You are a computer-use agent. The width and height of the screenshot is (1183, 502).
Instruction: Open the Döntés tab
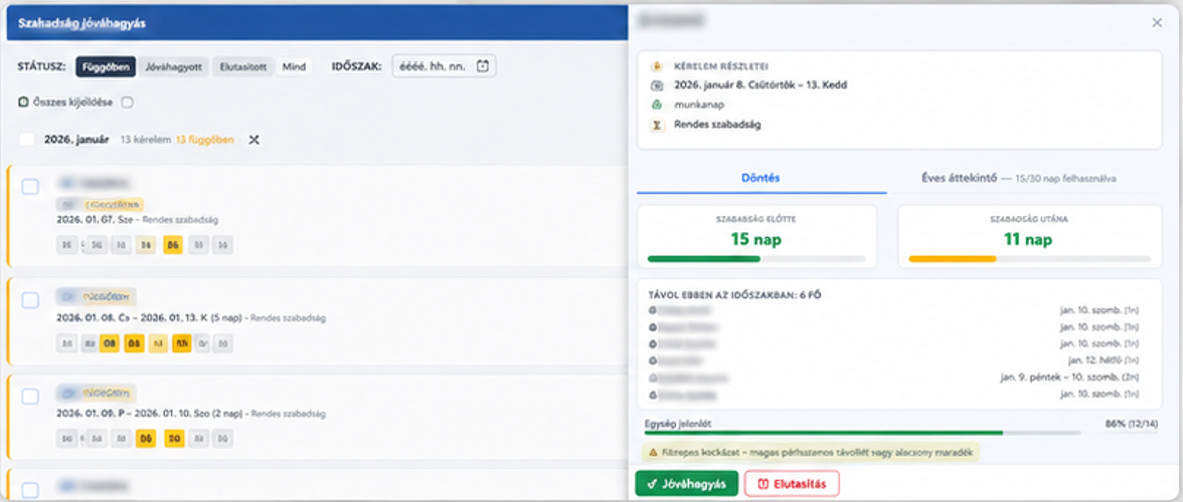[x=761, y=178]
